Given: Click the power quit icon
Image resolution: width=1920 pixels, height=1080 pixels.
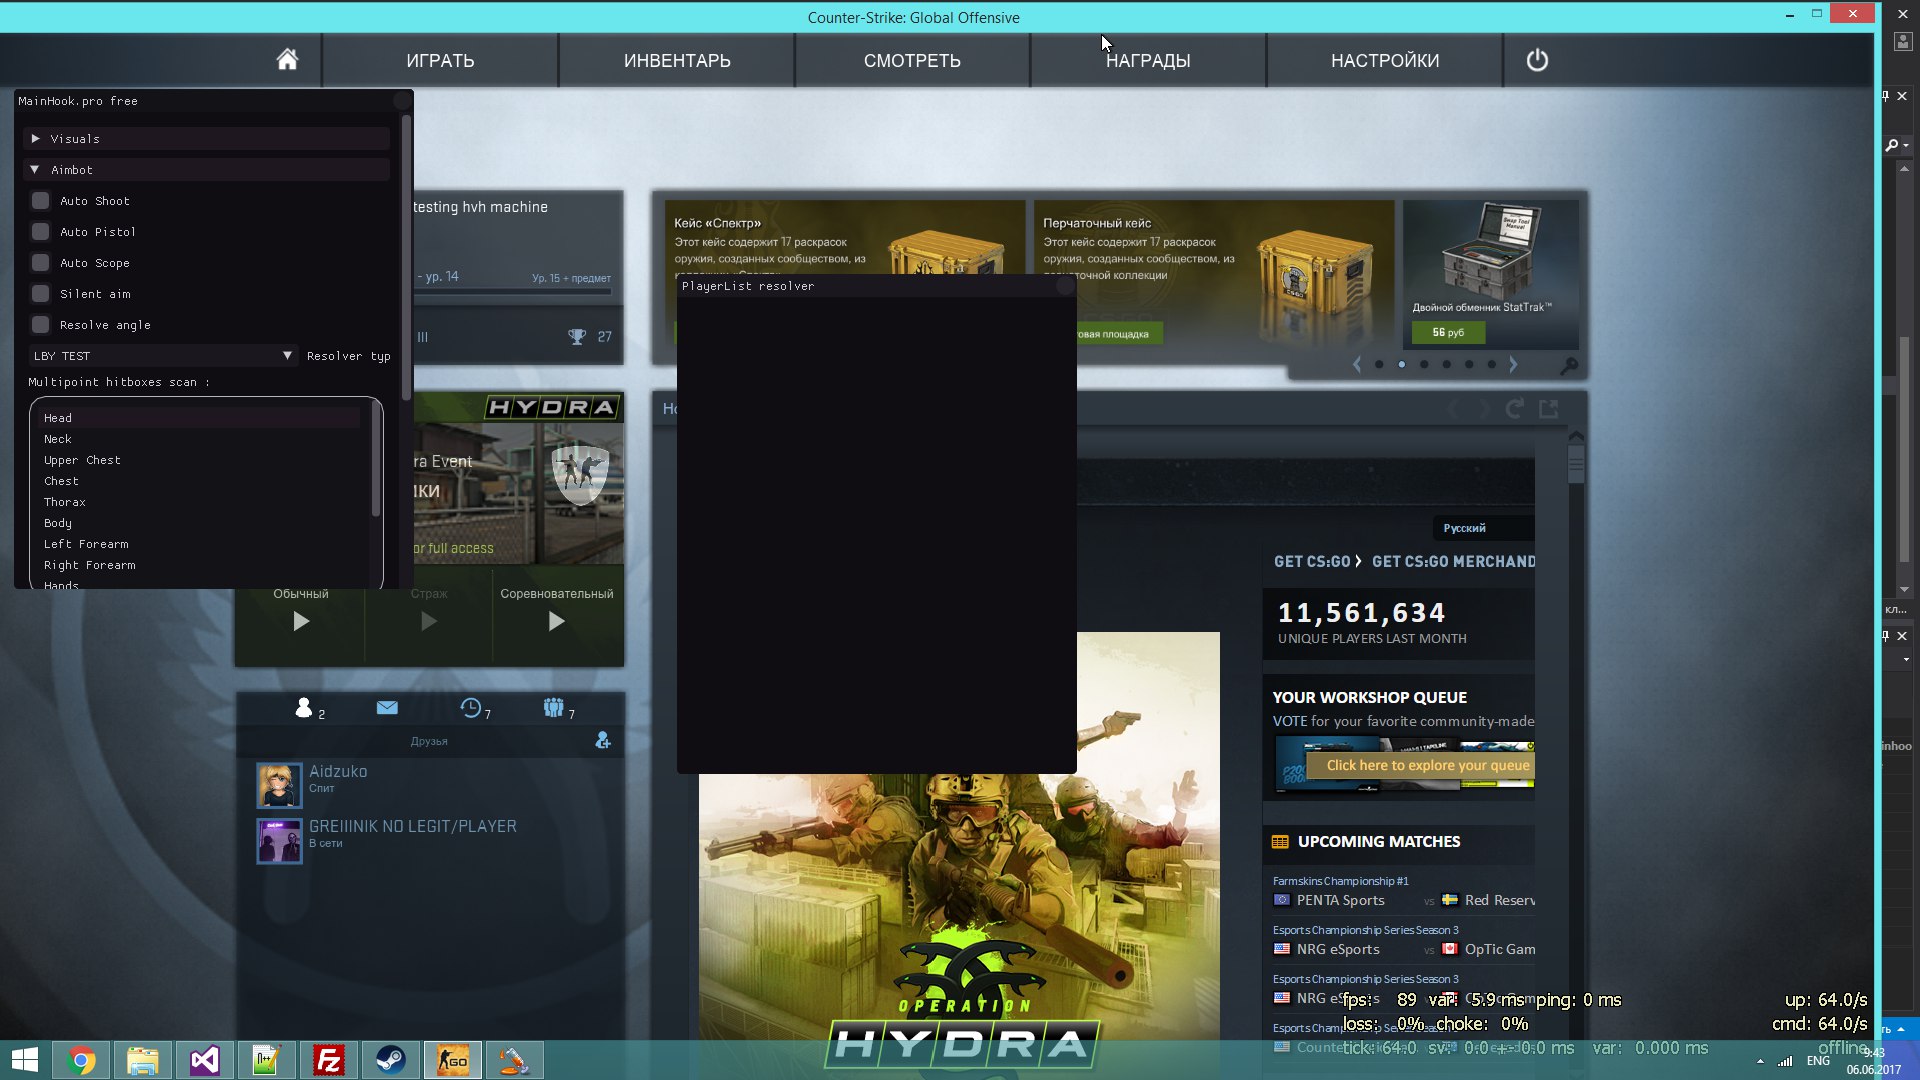Looking at the screenshot, I should coord(1537,60).
